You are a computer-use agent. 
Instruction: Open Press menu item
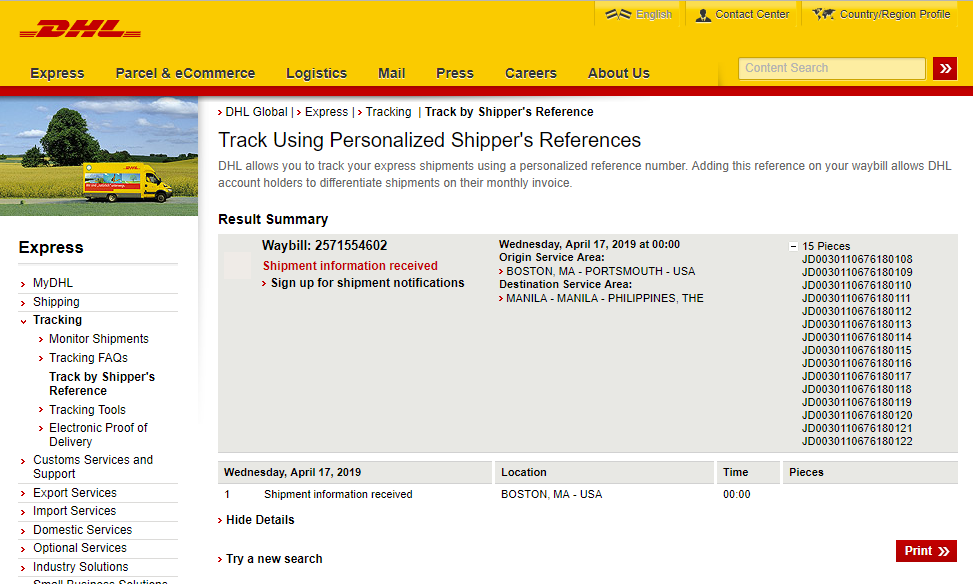pyautogui.click(x=455, y=73)
